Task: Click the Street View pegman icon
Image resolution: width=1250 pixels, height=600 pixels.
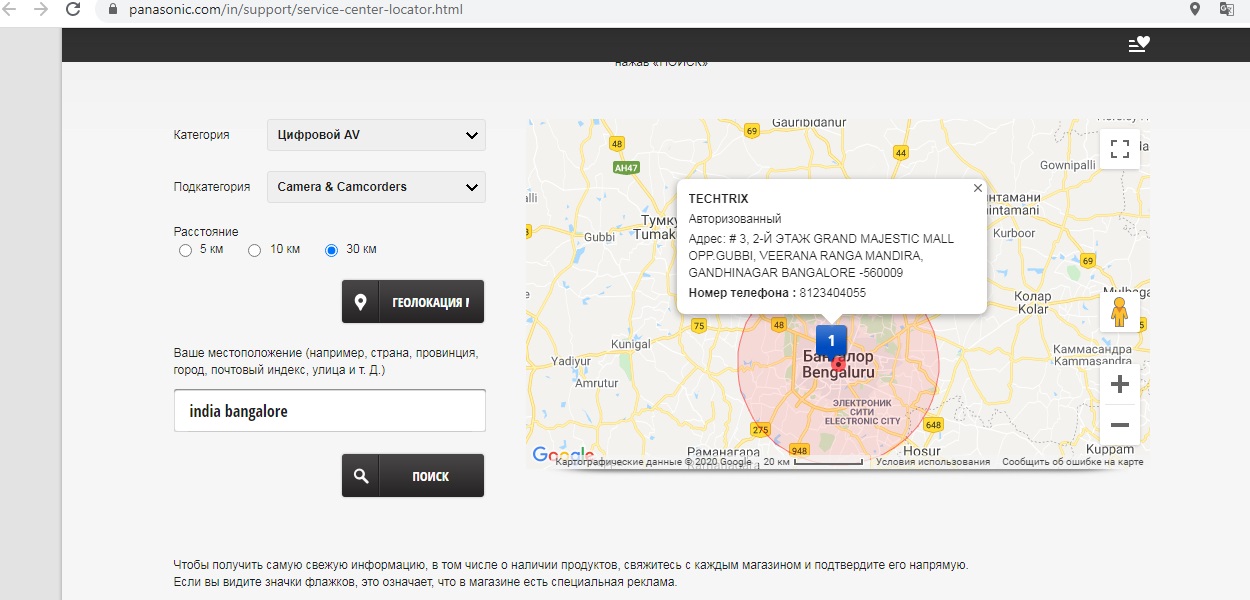Action: 1119,313
